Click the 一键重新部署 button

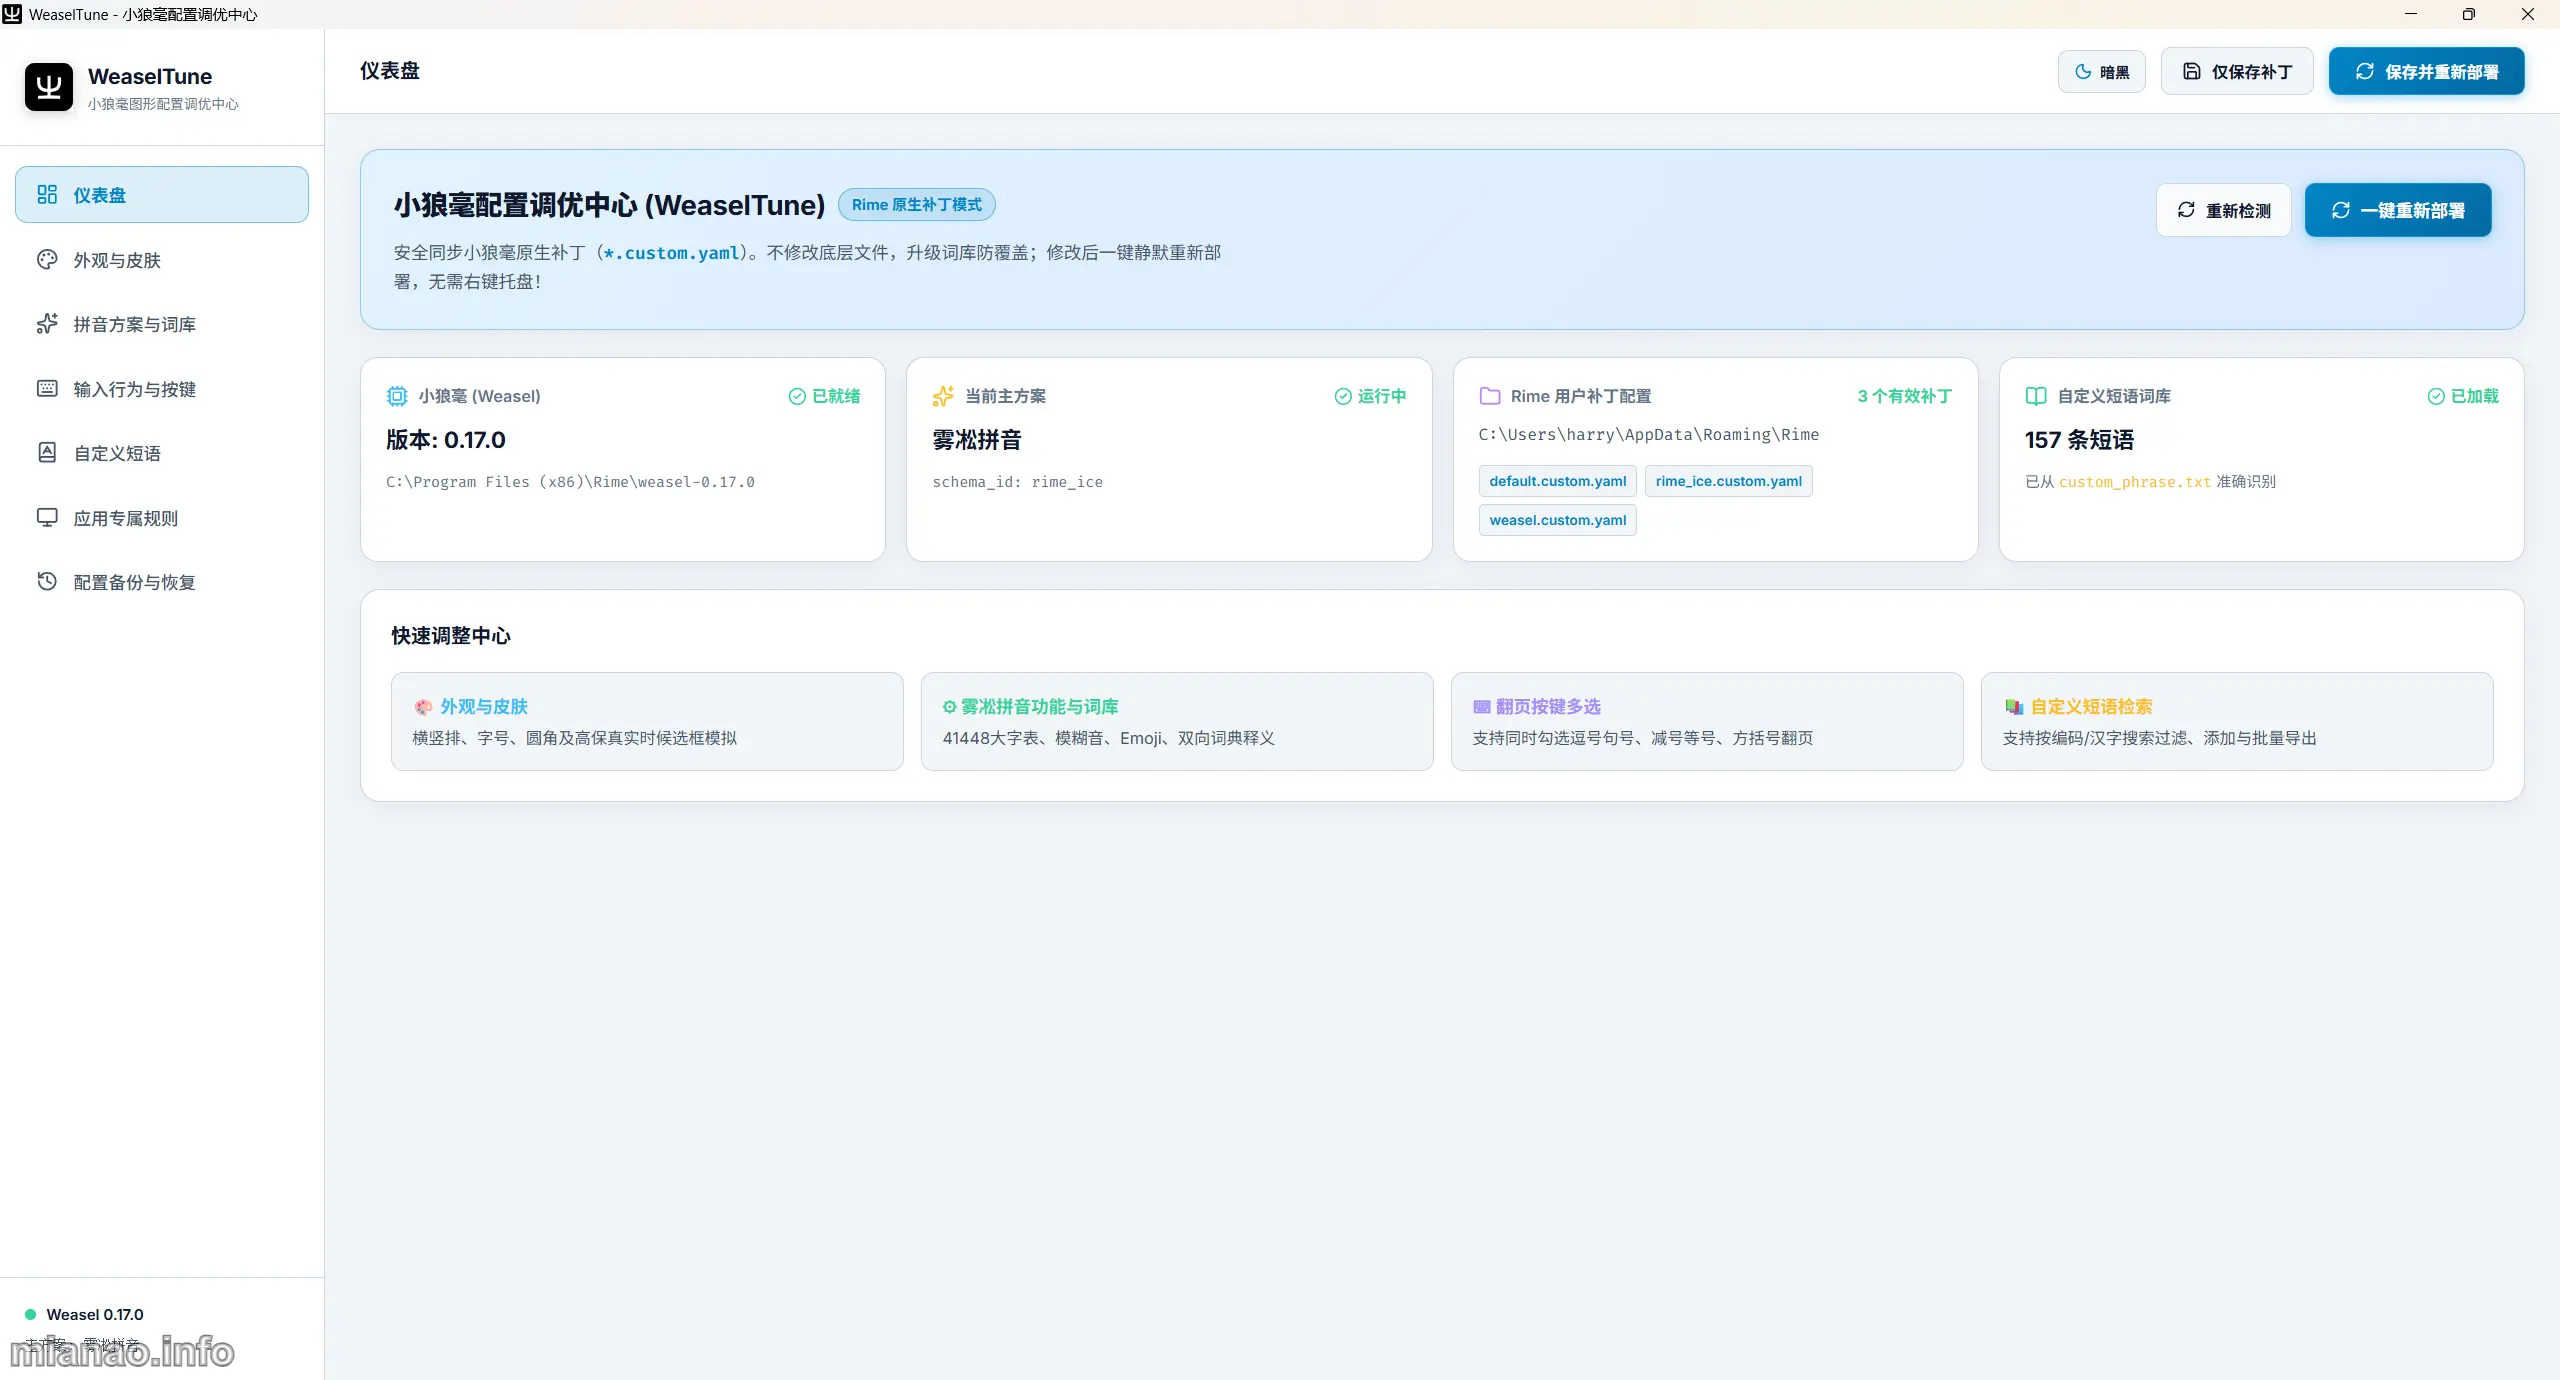[x=2398, y=210]
